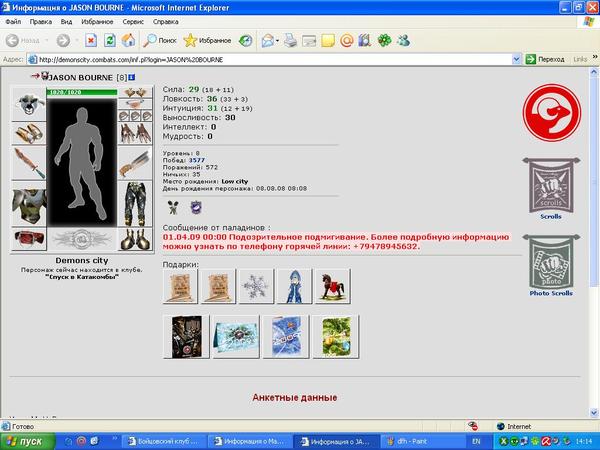Viewport: 600px width, 450px height.
Task: Expand the Links toolbar chevron
Action: [595, 57]
